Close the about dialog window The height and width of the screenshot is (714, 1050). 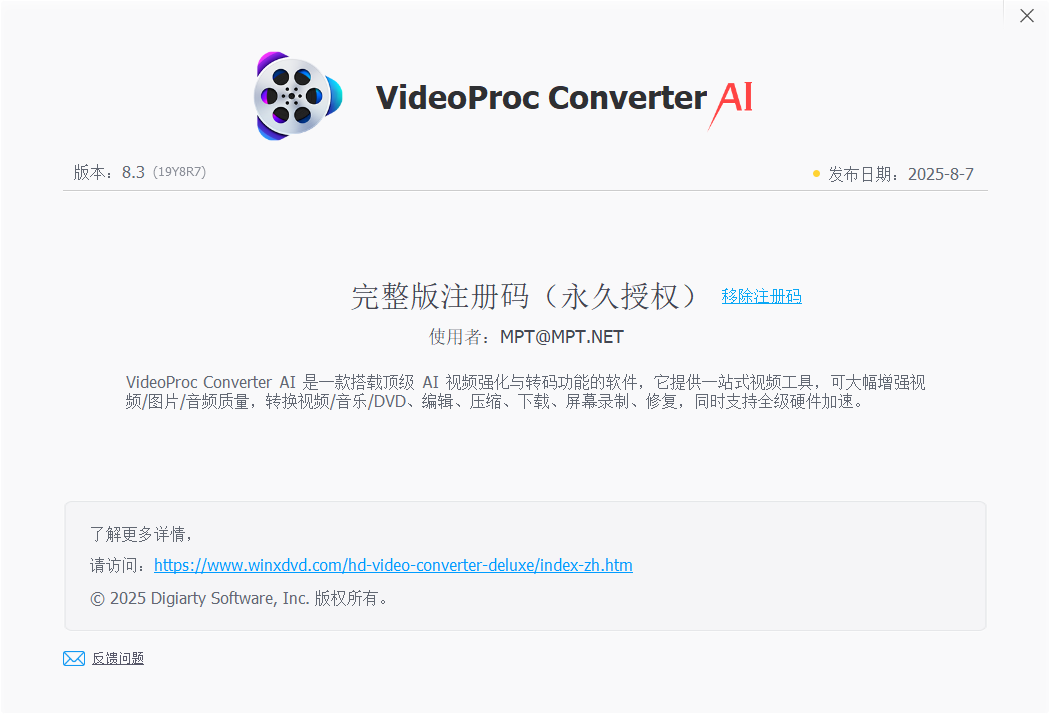1027,15
